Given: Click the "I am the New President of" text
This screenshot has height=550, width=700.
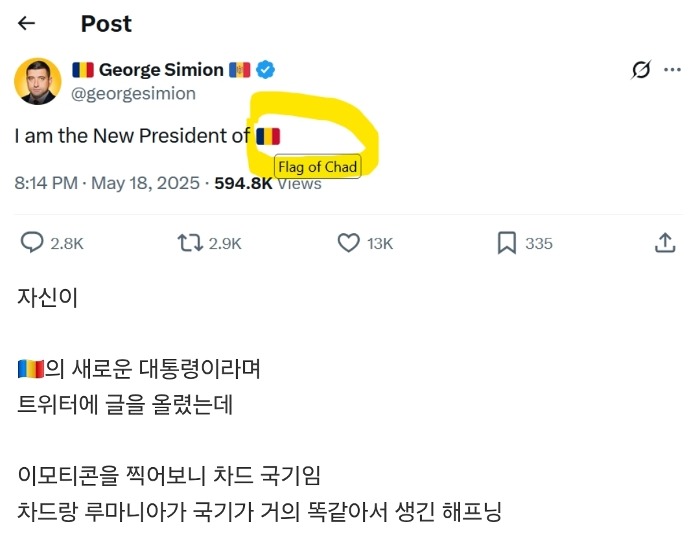Looking at the screenshot, I should 132,136.
